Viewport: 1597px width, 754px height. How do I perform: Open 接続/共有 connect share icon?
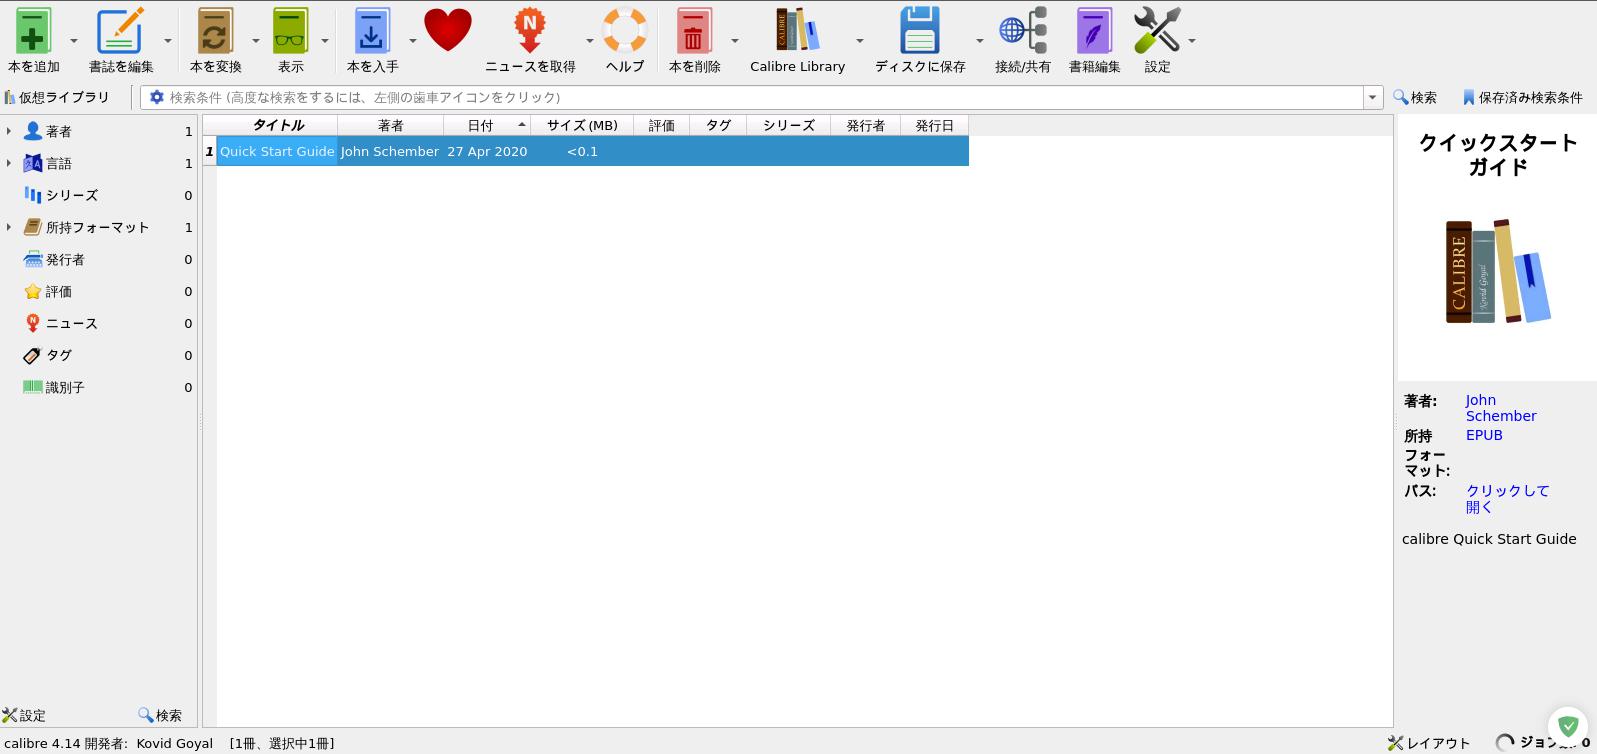tap(1022, 30)
